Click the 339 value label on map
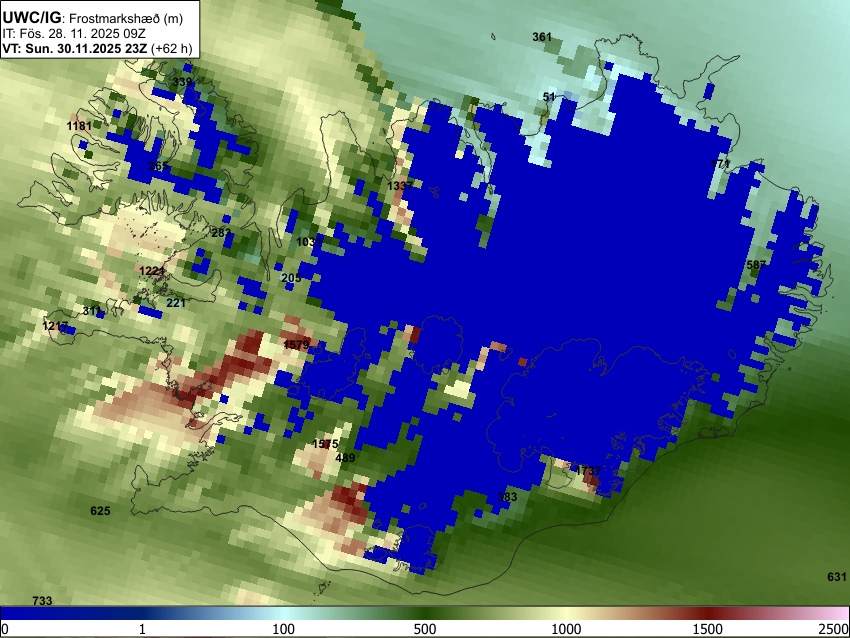 click(x=182, y=82)
